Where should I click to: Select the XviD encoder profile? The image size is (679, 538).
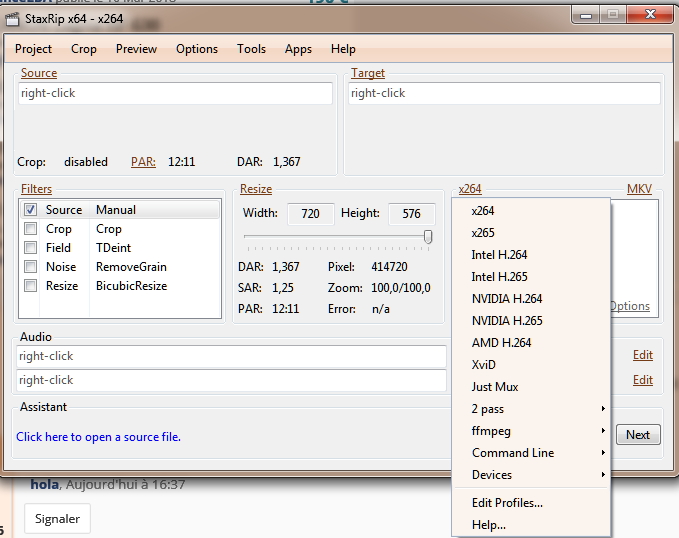click(x=531, y=365)
